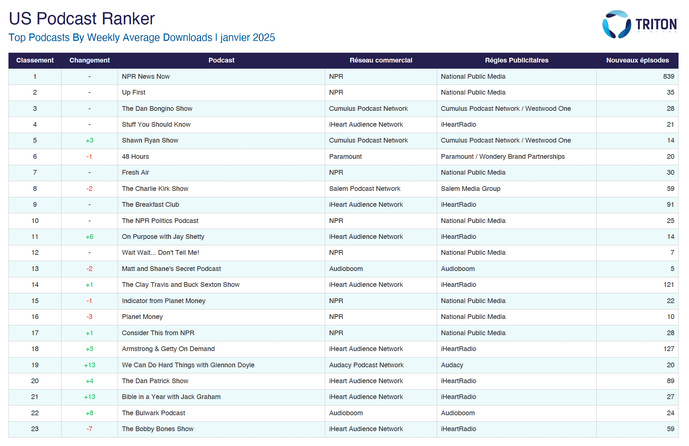Viewport: 689px width, 446px height.
Task: Select The Breakfast Club podcast
Action: pos(151,204)
